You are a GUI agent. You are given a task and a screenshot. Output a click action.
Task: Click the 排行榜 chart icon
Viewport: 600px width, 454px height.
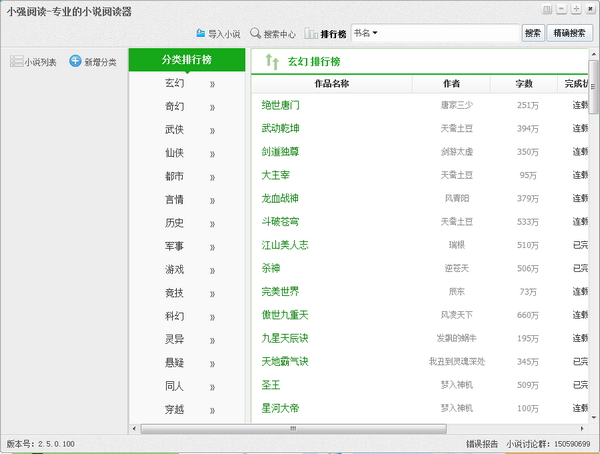click(x=311, y=33)
